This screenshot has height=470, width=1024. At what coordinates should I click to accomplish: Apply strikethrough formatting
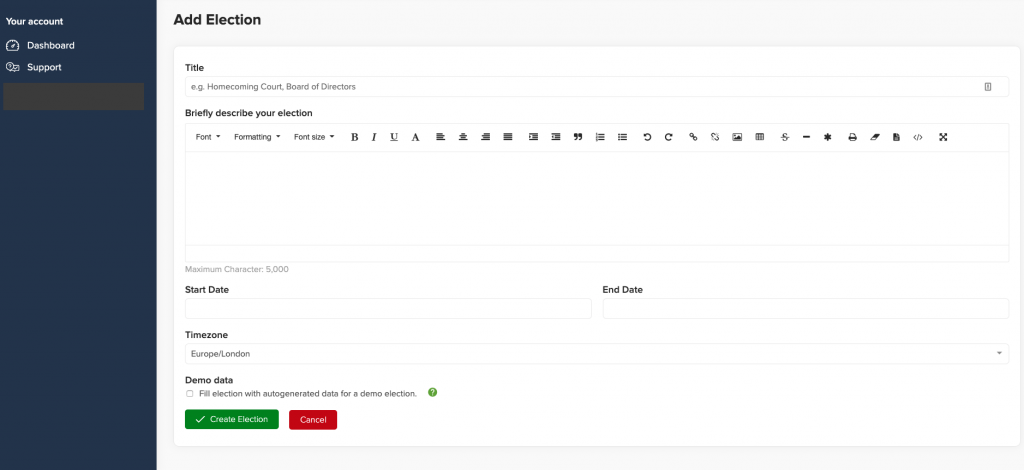[785, 137]
